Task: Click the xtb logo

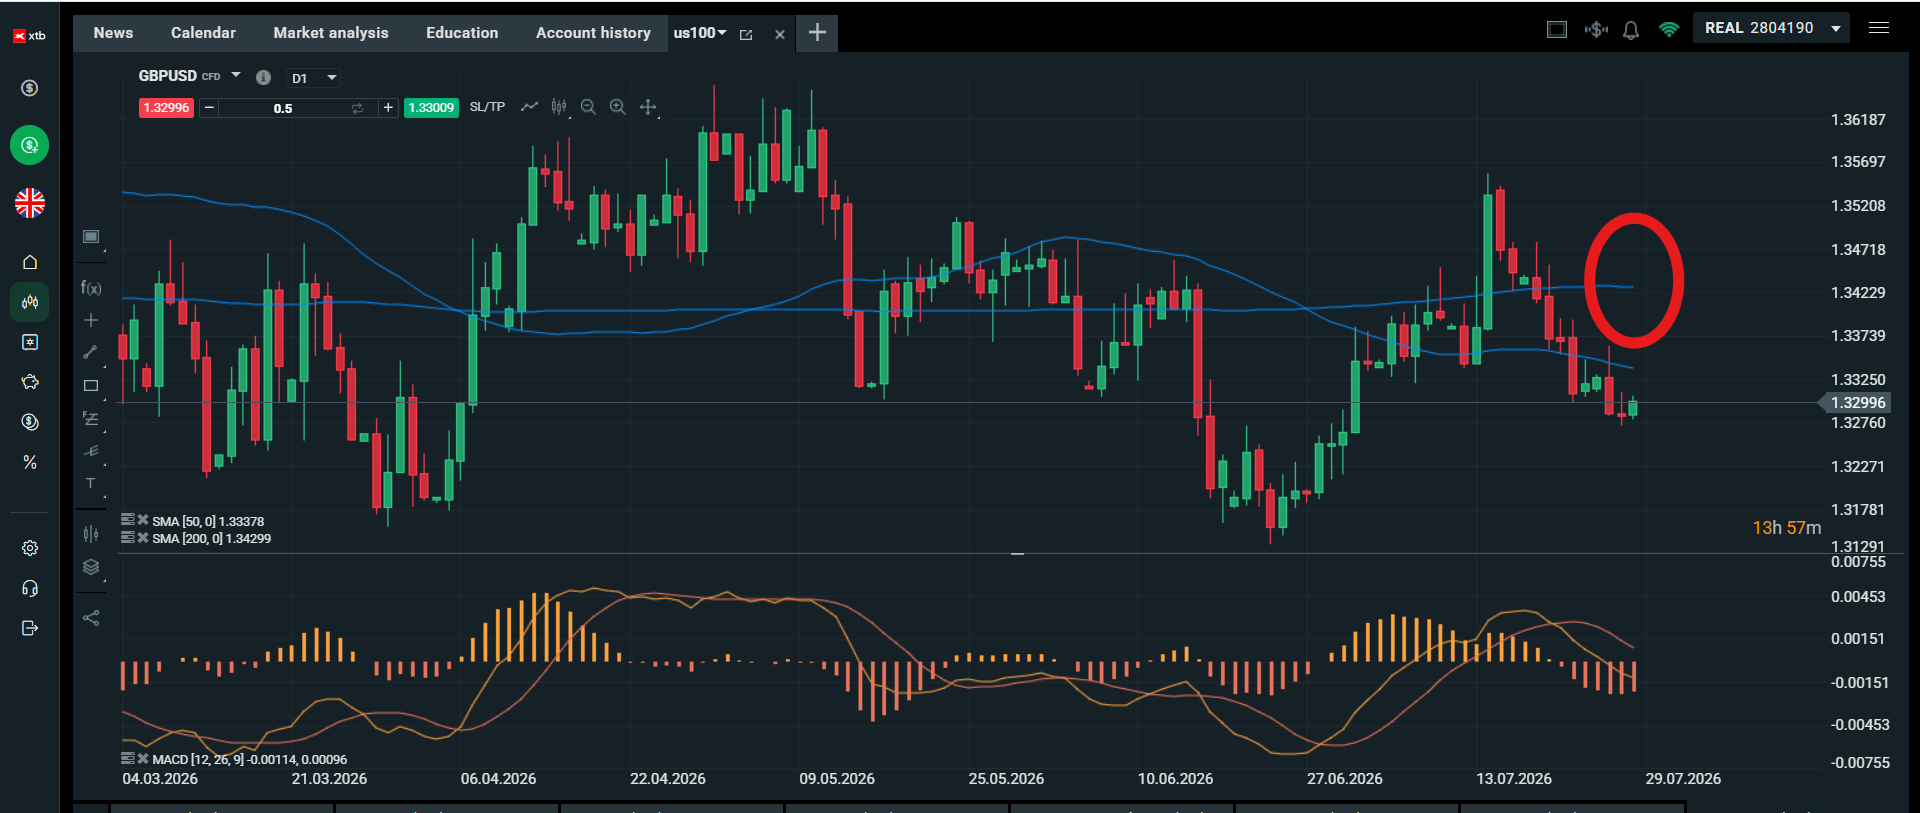Action: pos(29,36)
